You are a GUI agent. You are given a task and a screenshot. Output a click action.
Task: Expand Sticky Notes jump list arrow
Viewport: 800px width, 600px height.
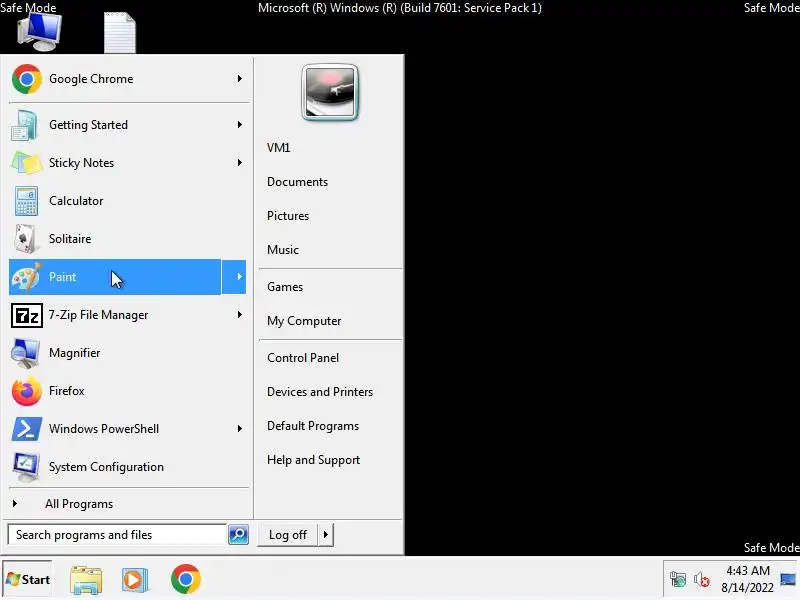[239, 162]
